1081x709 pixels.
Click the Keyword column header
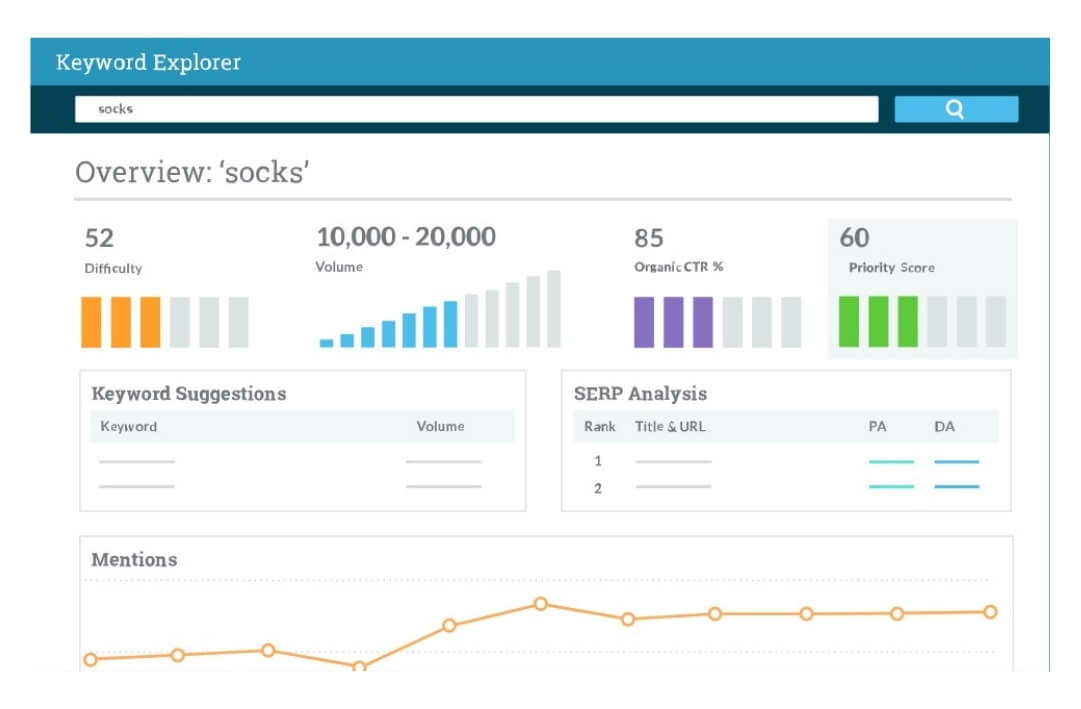pyautogui.click(x=129, y=426)
